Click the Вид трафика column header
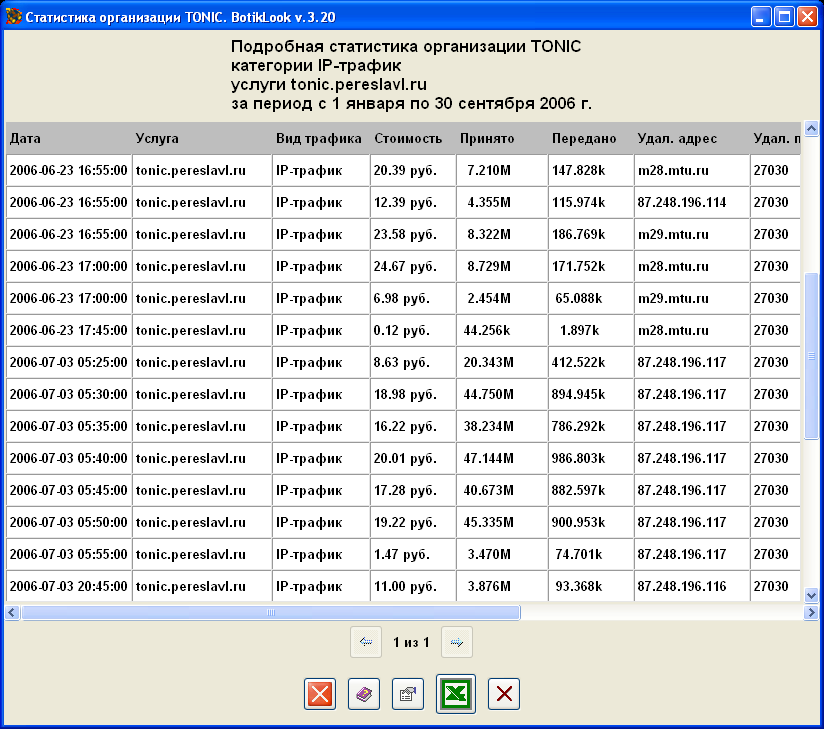Viewport: 824px width, 729px height. [x=321, y=138]
